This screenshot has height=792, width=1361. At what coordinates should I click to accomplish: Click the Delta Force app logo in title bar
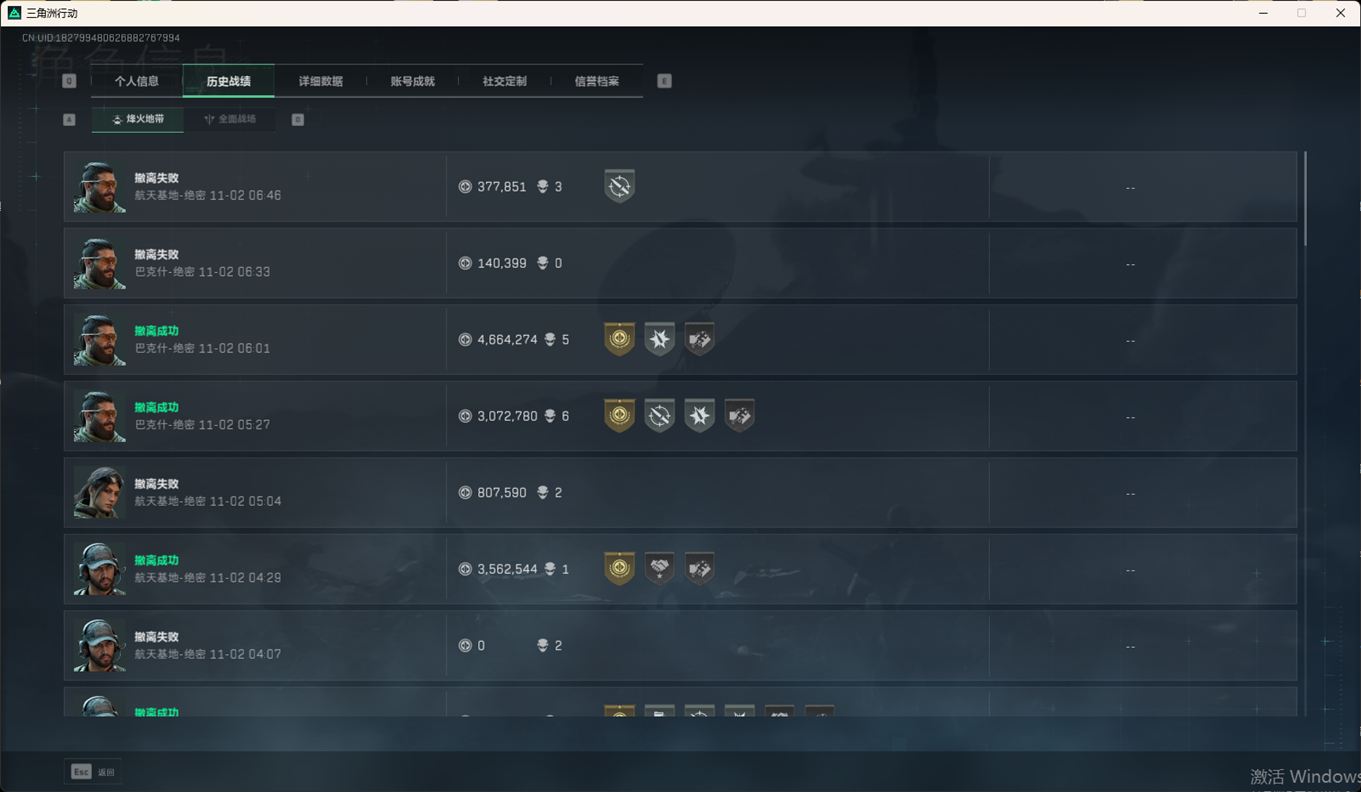pos(14,13)
